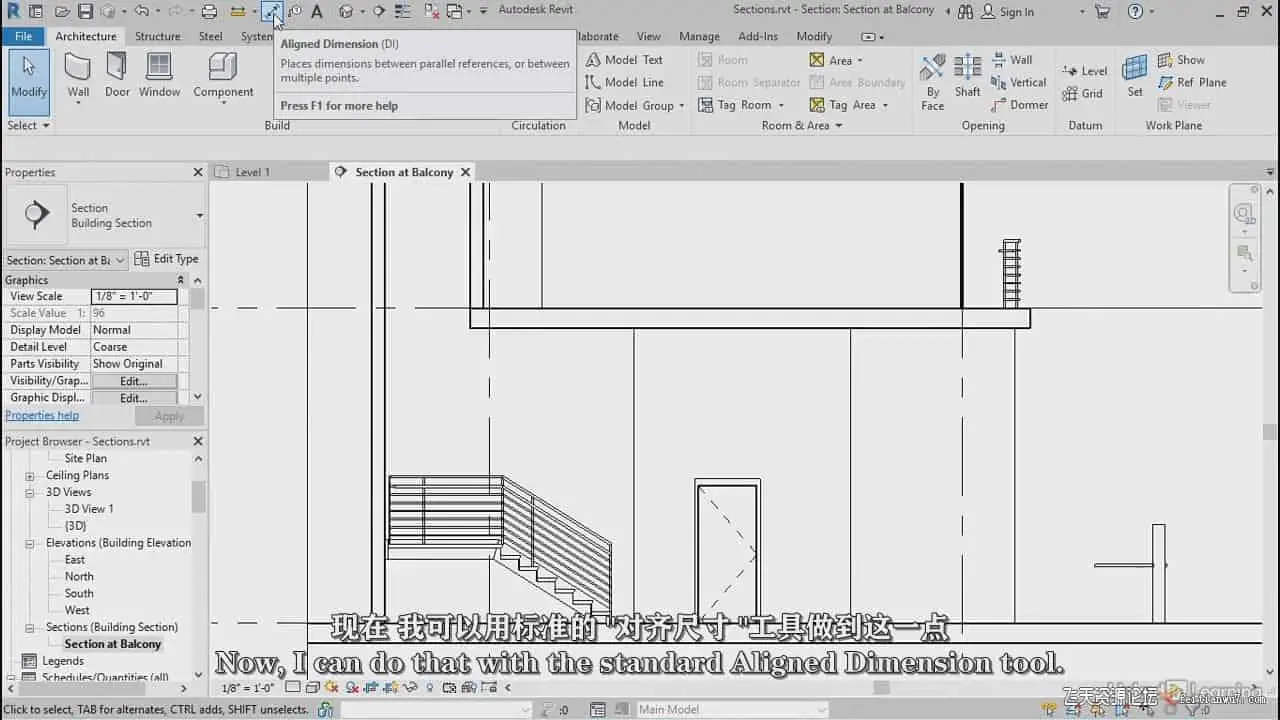Viewport: 1280px width, 720px height.
Task: Switch to the Structure ribbon tab
Action: (158, 37)
